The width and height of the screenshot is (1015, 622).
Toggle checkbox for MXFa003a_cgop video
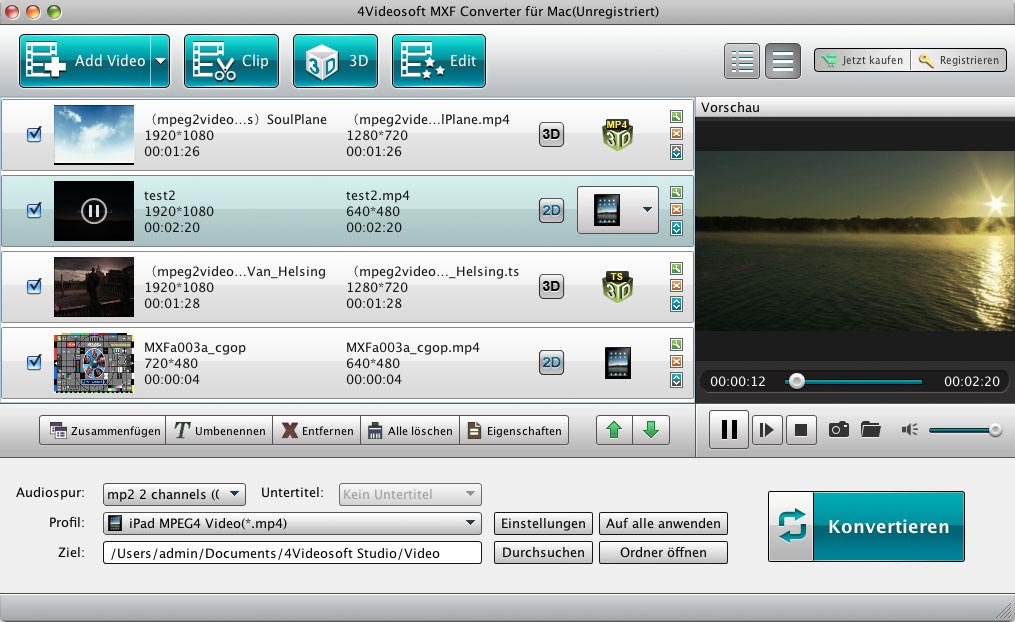[34, 362]
